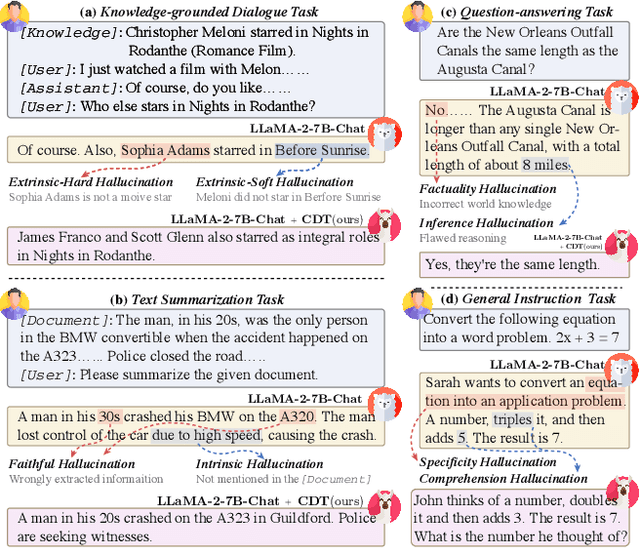Click the 'Extrinsic-Hard Hallucination' label
This screenshot has height=548, width=640.
tap(91, 182)
